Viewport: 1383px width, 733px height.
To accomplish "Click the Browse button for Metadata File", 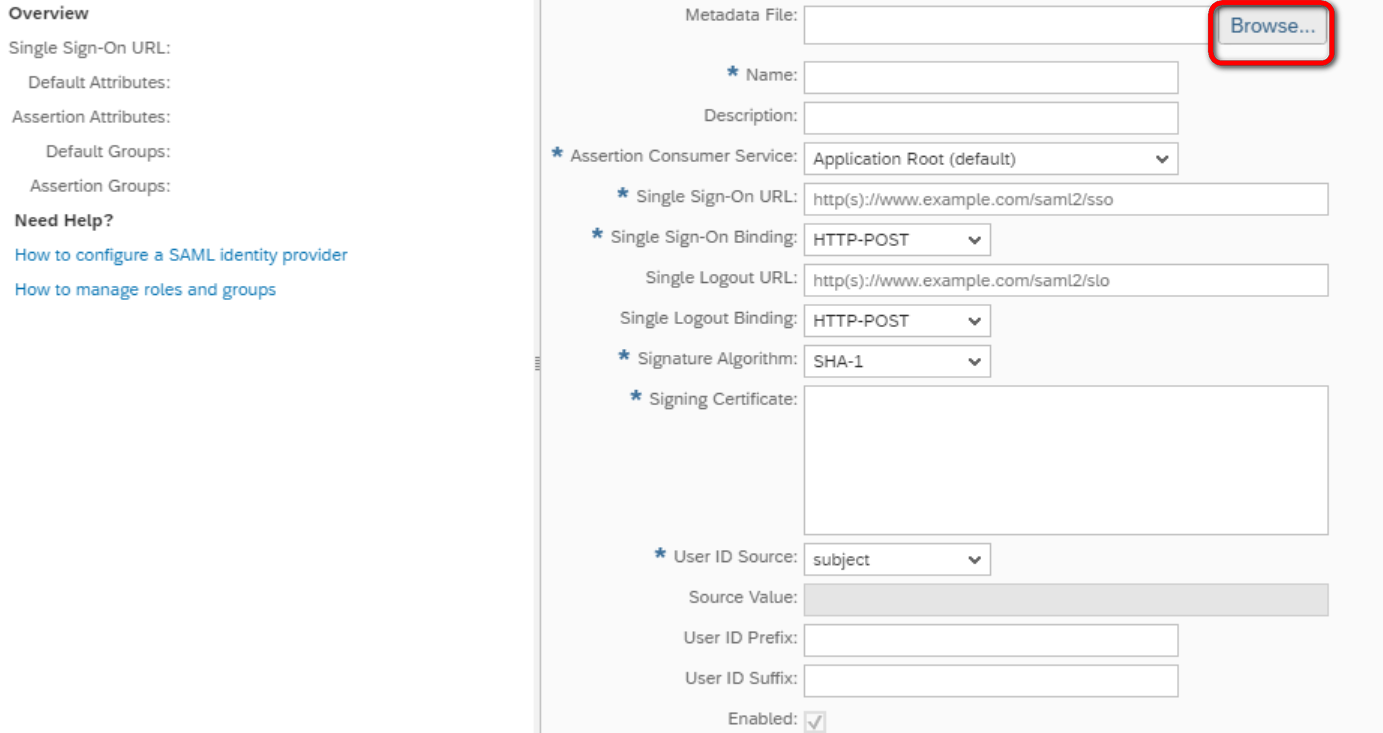I will (x=1272, y=27).
